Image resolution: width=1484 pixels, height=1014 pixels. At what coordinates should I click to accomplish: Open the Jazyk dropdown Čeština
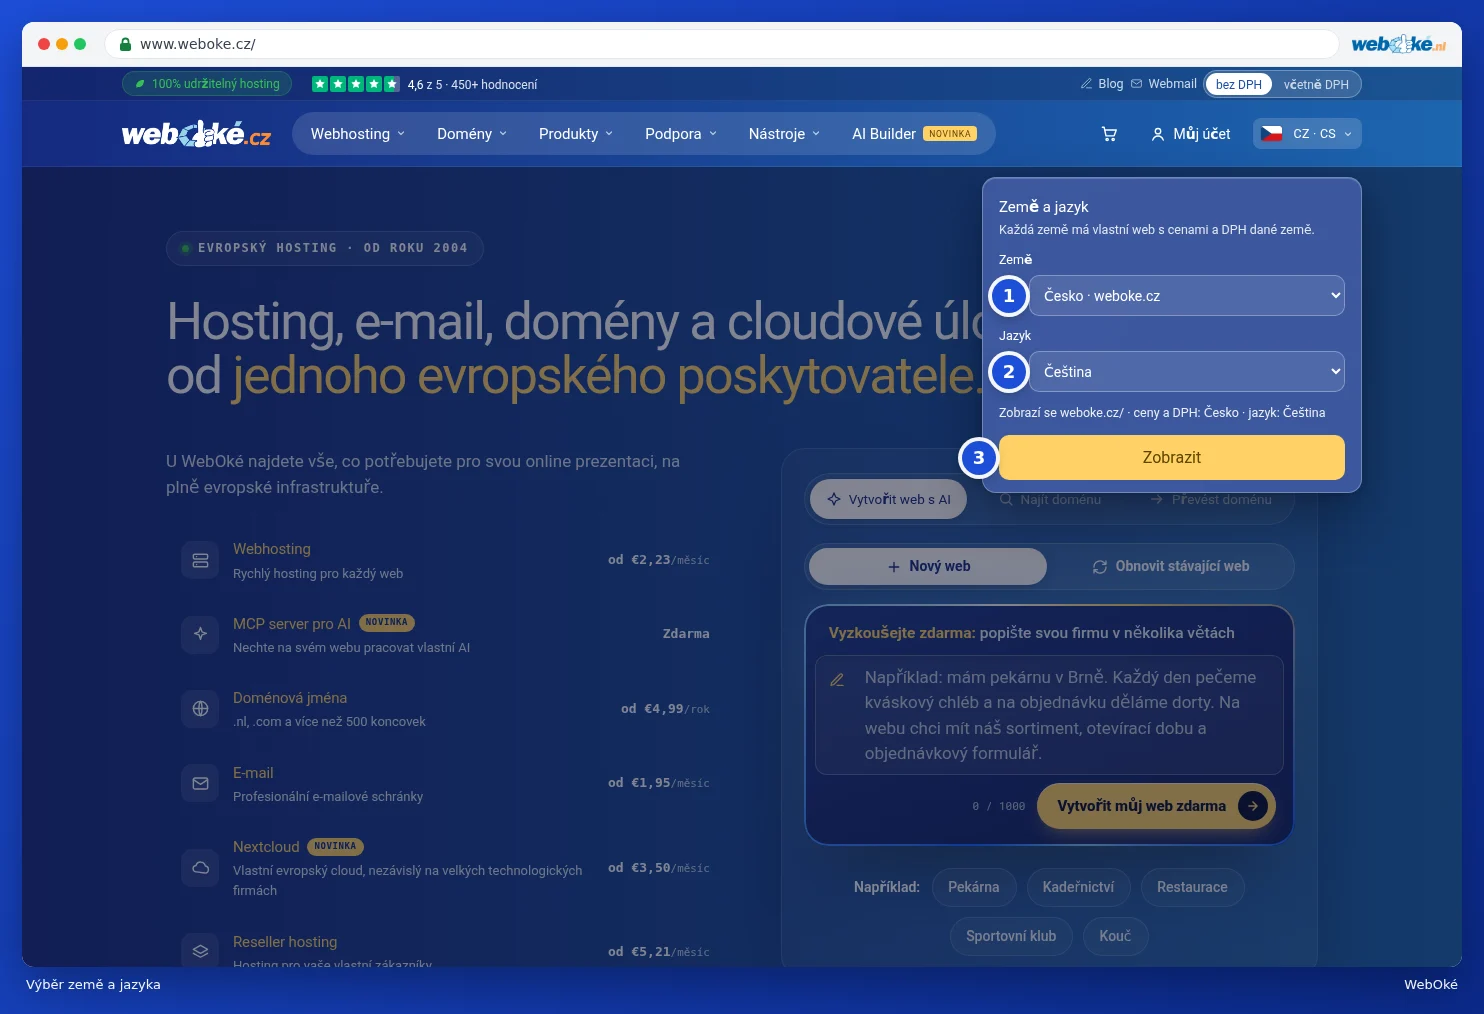[x=1186, y=372]
